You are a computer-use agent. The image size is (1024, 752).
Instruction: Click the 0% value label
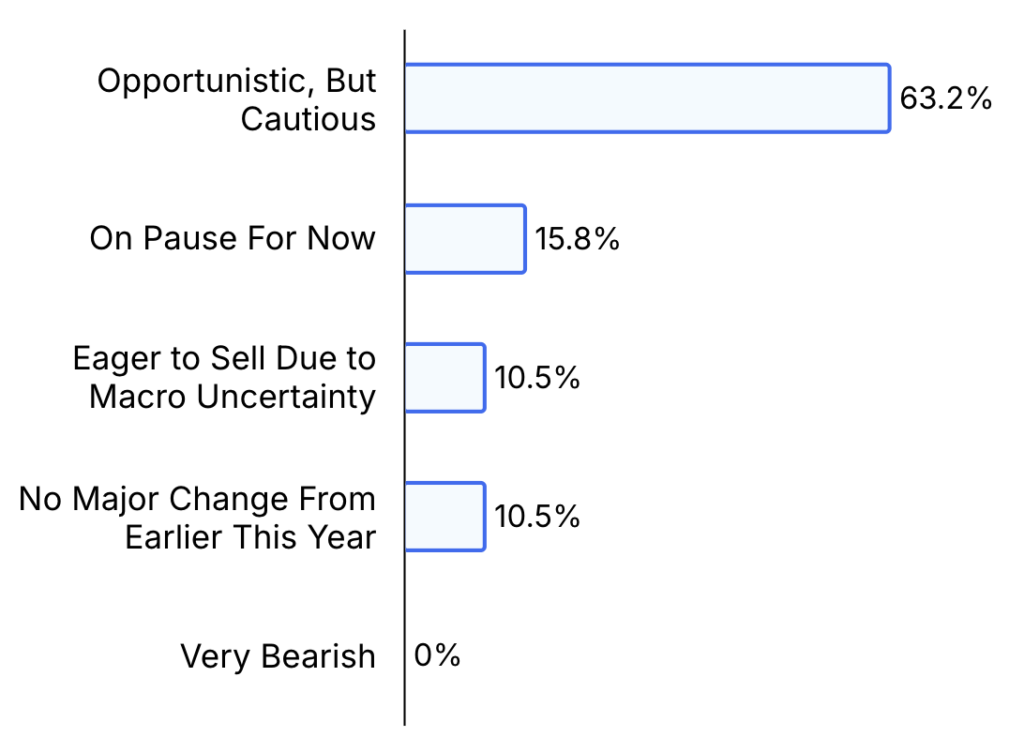coord(437,655)
